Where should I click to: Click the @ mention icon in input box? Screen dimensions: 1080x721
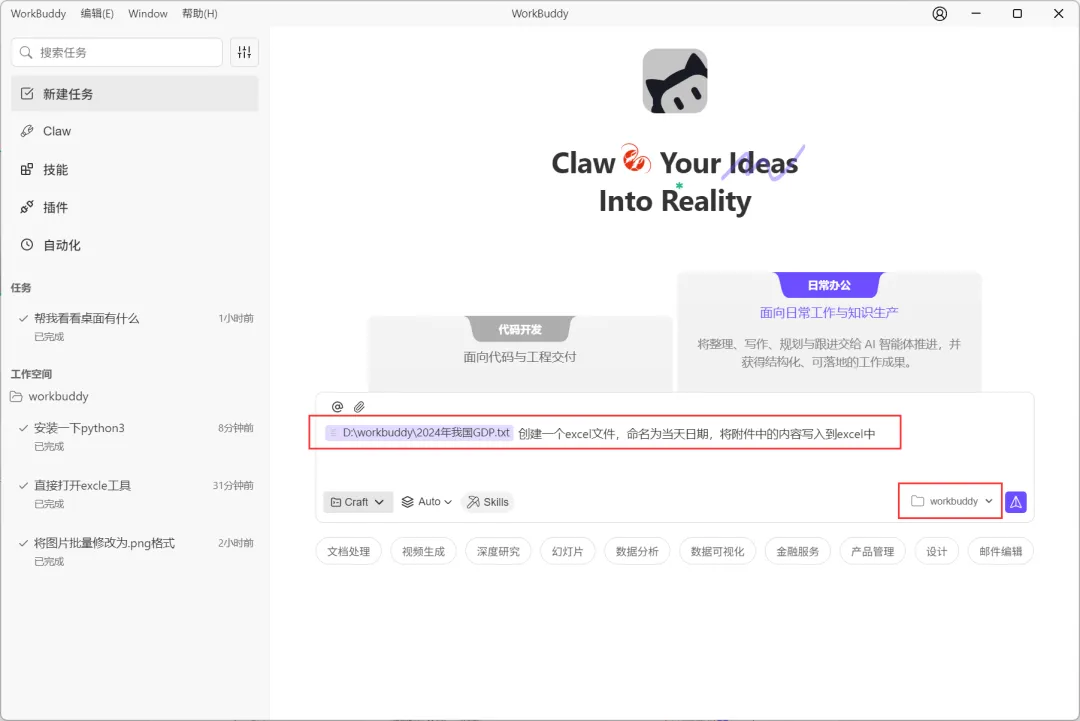(338, 407)
